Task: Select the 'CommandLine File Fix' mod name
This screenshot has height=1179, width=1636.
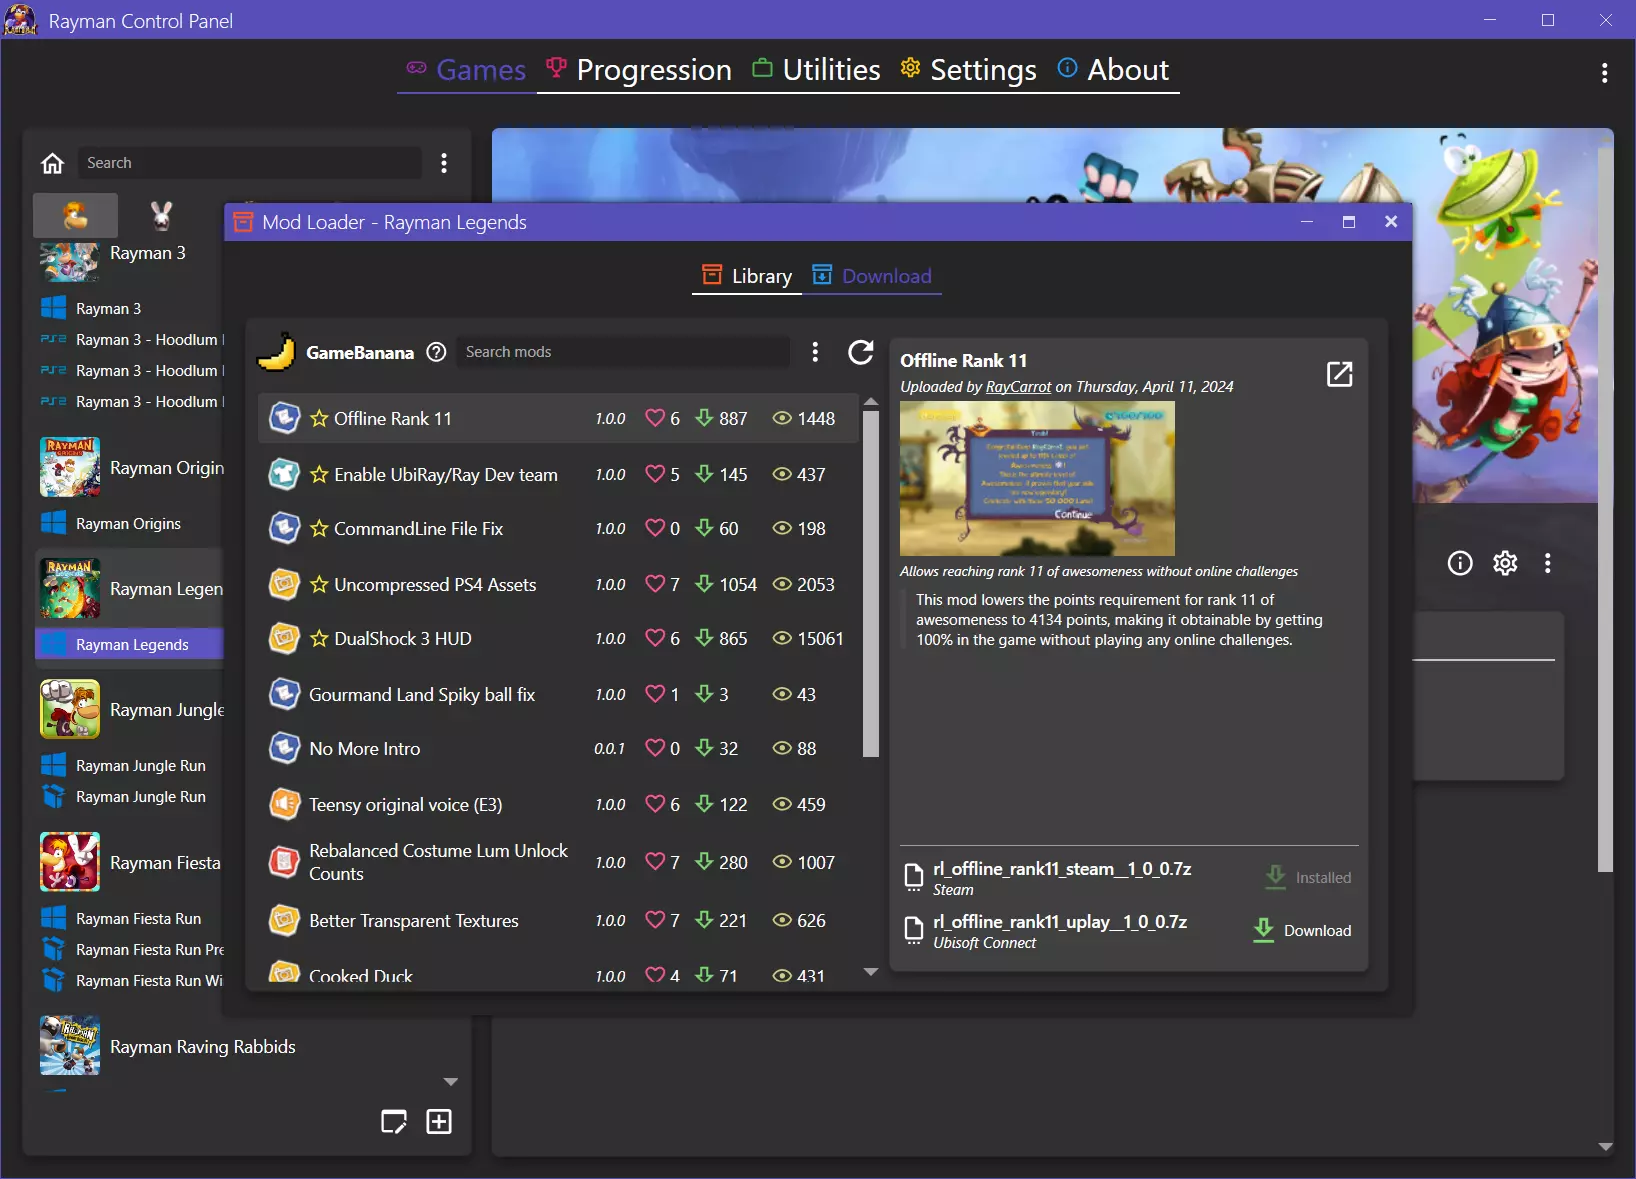Action: point(418,528)
